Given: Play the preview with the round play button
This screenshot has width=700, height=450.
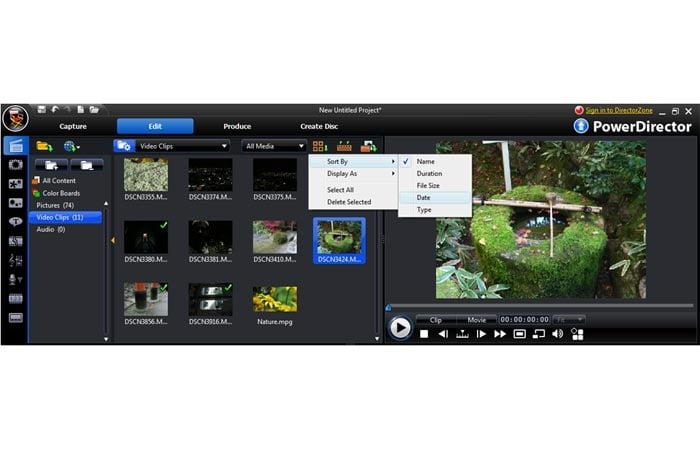Looking at the screenshot, I should pyautogui.click(x=400, y=328).
